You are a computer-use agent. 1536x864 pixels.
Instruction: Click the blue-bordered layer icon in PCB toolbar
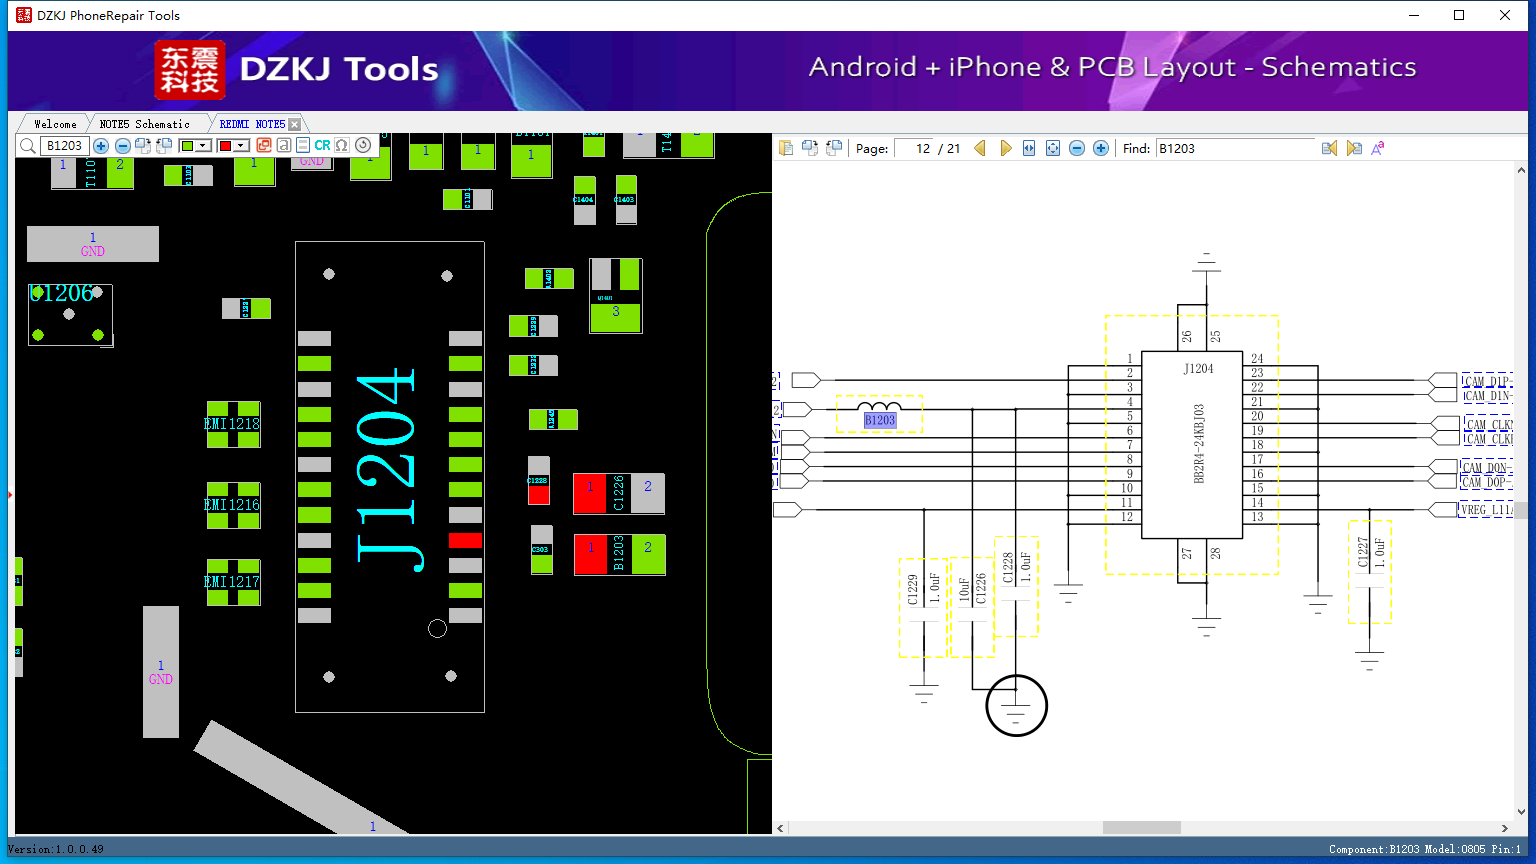303,146
